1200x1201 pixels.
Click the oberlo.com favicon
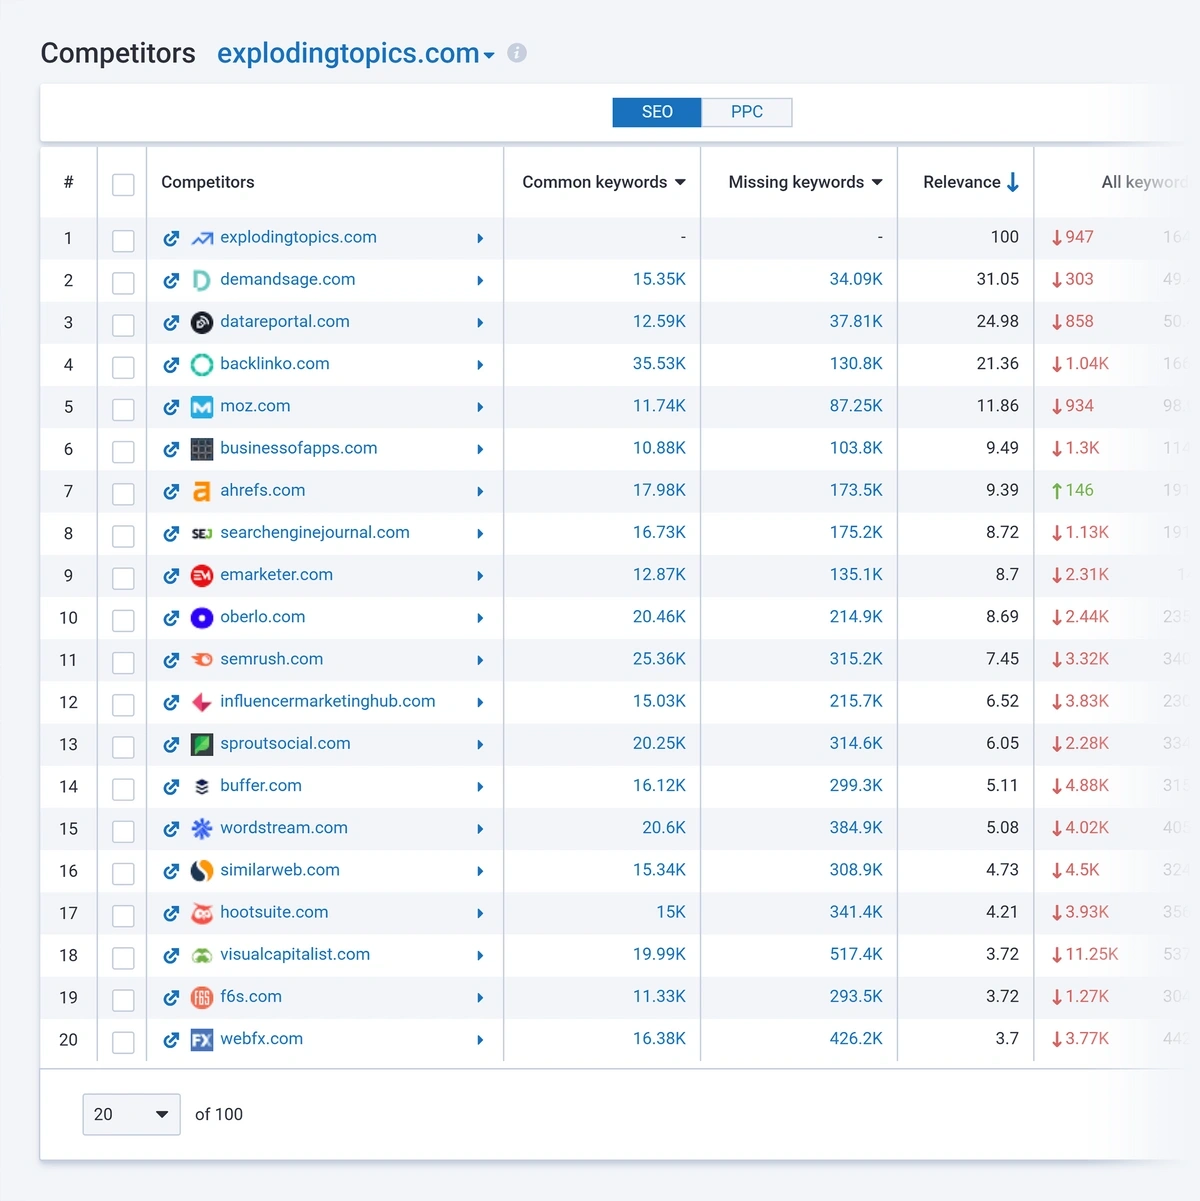(202, 618)
